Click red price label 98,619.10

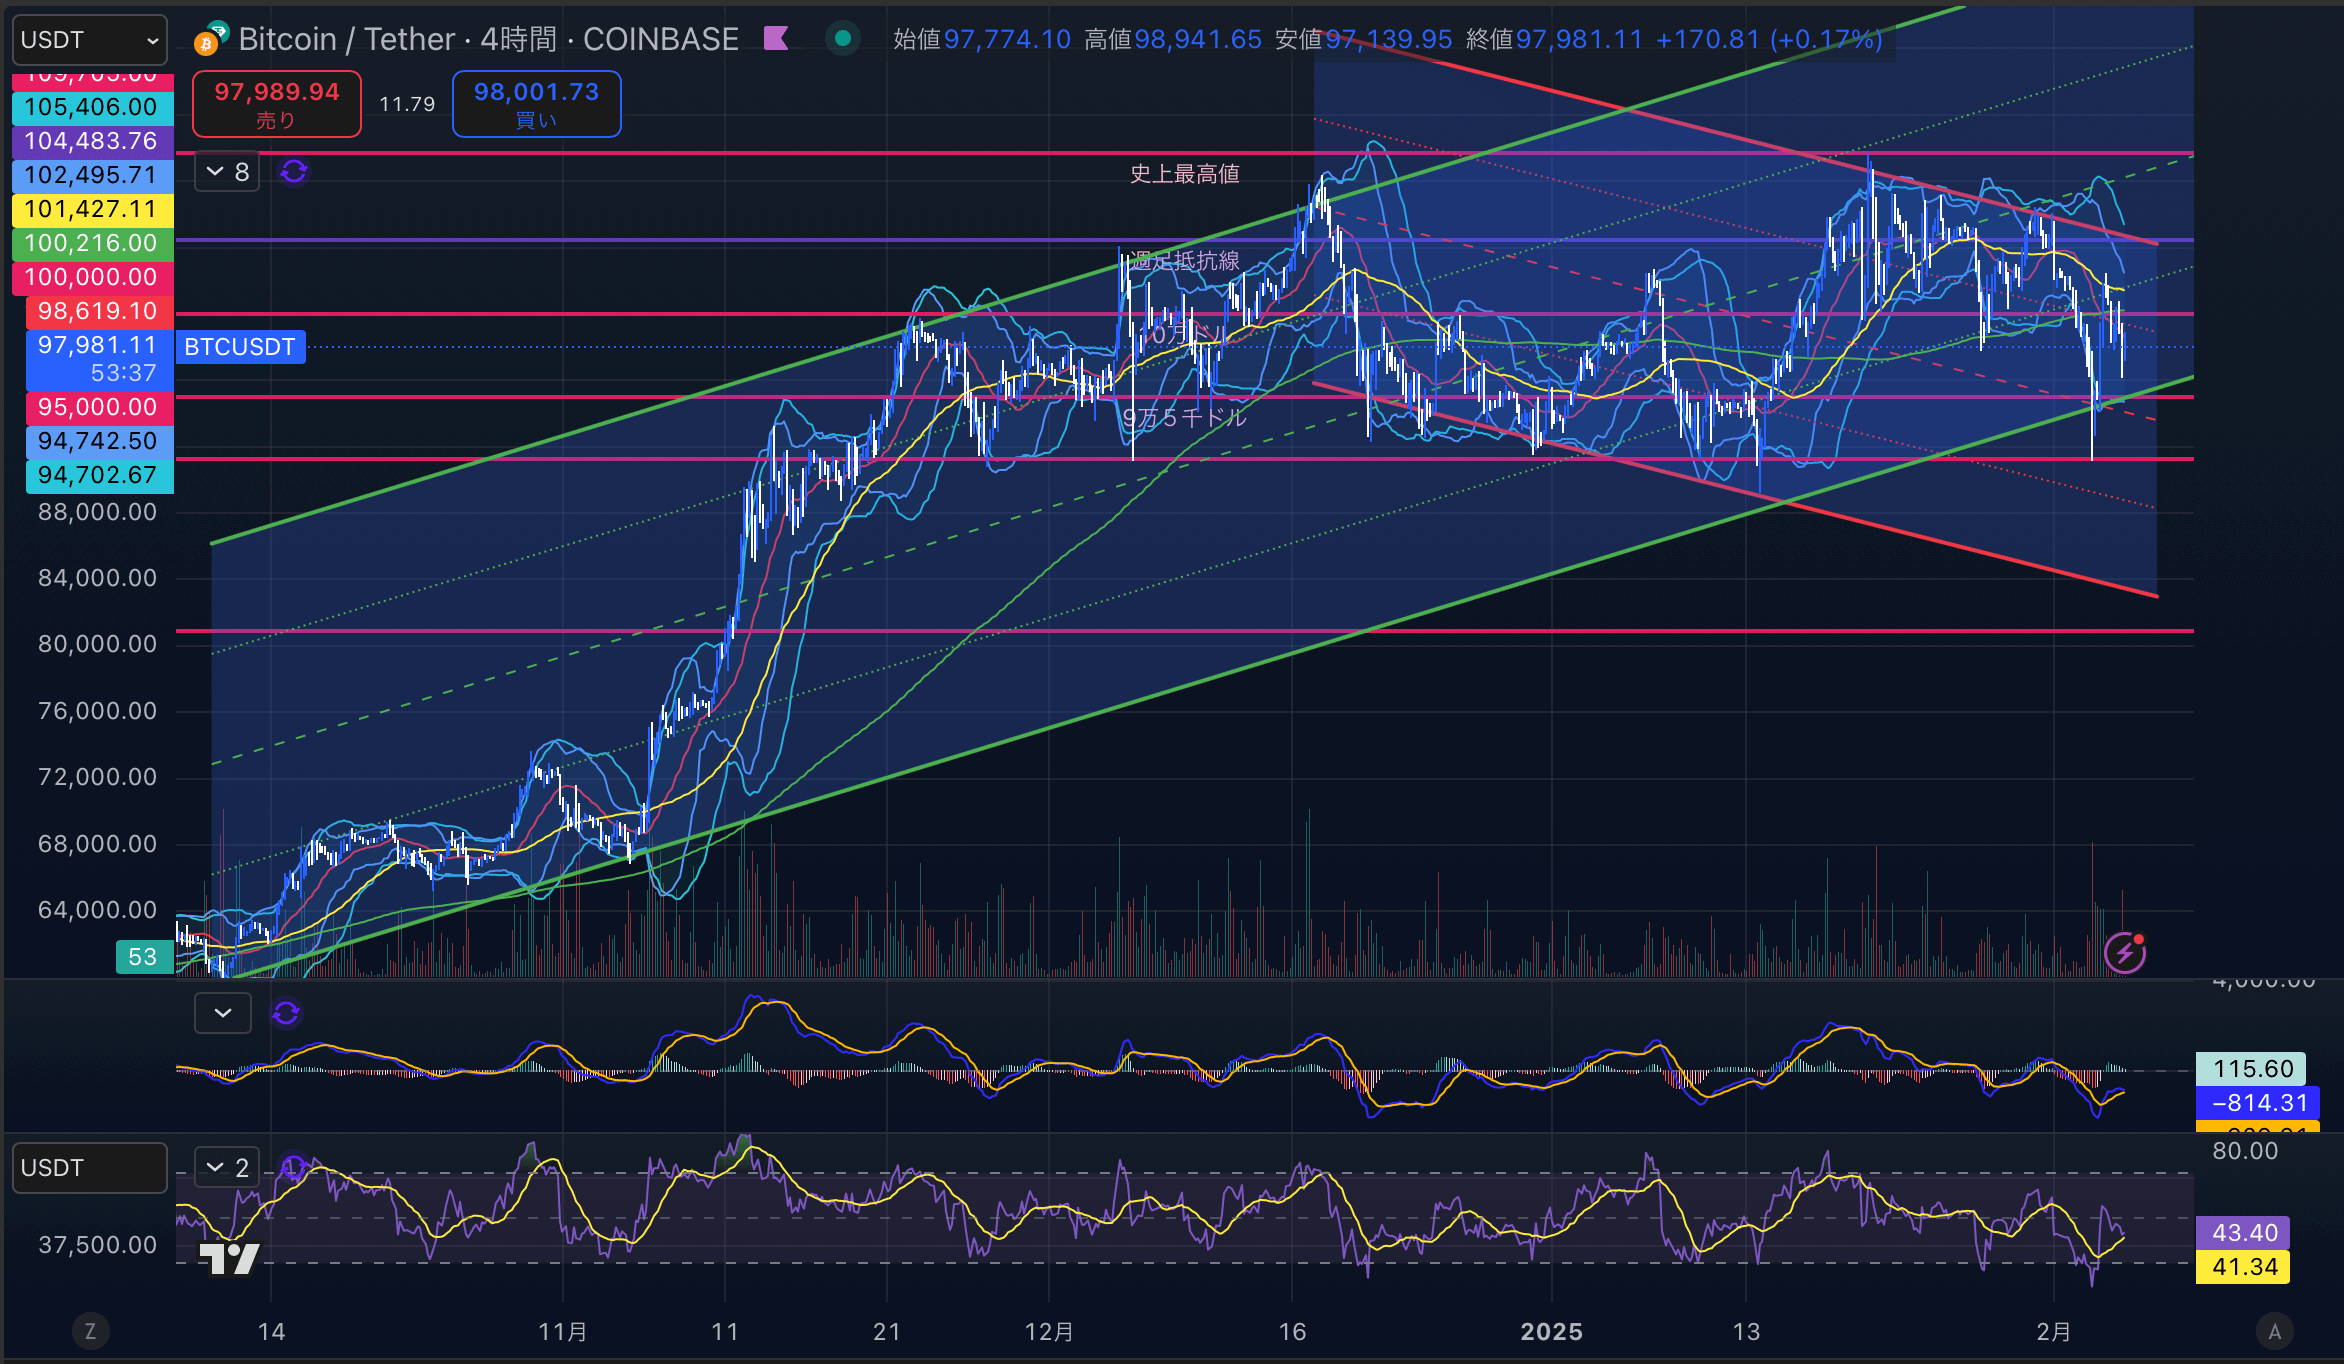point(99,311)
